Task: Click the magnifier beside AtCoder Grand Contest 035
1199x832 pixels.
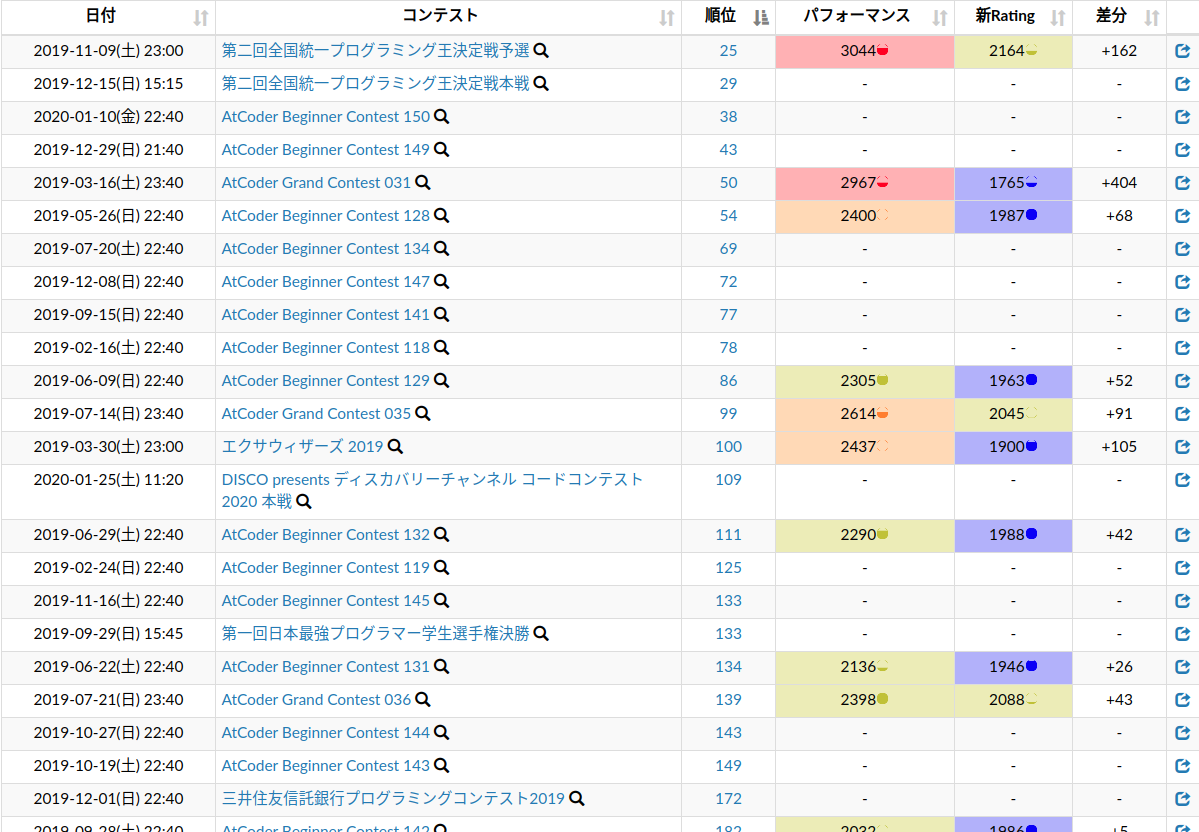Action: [x=423, y=414]
